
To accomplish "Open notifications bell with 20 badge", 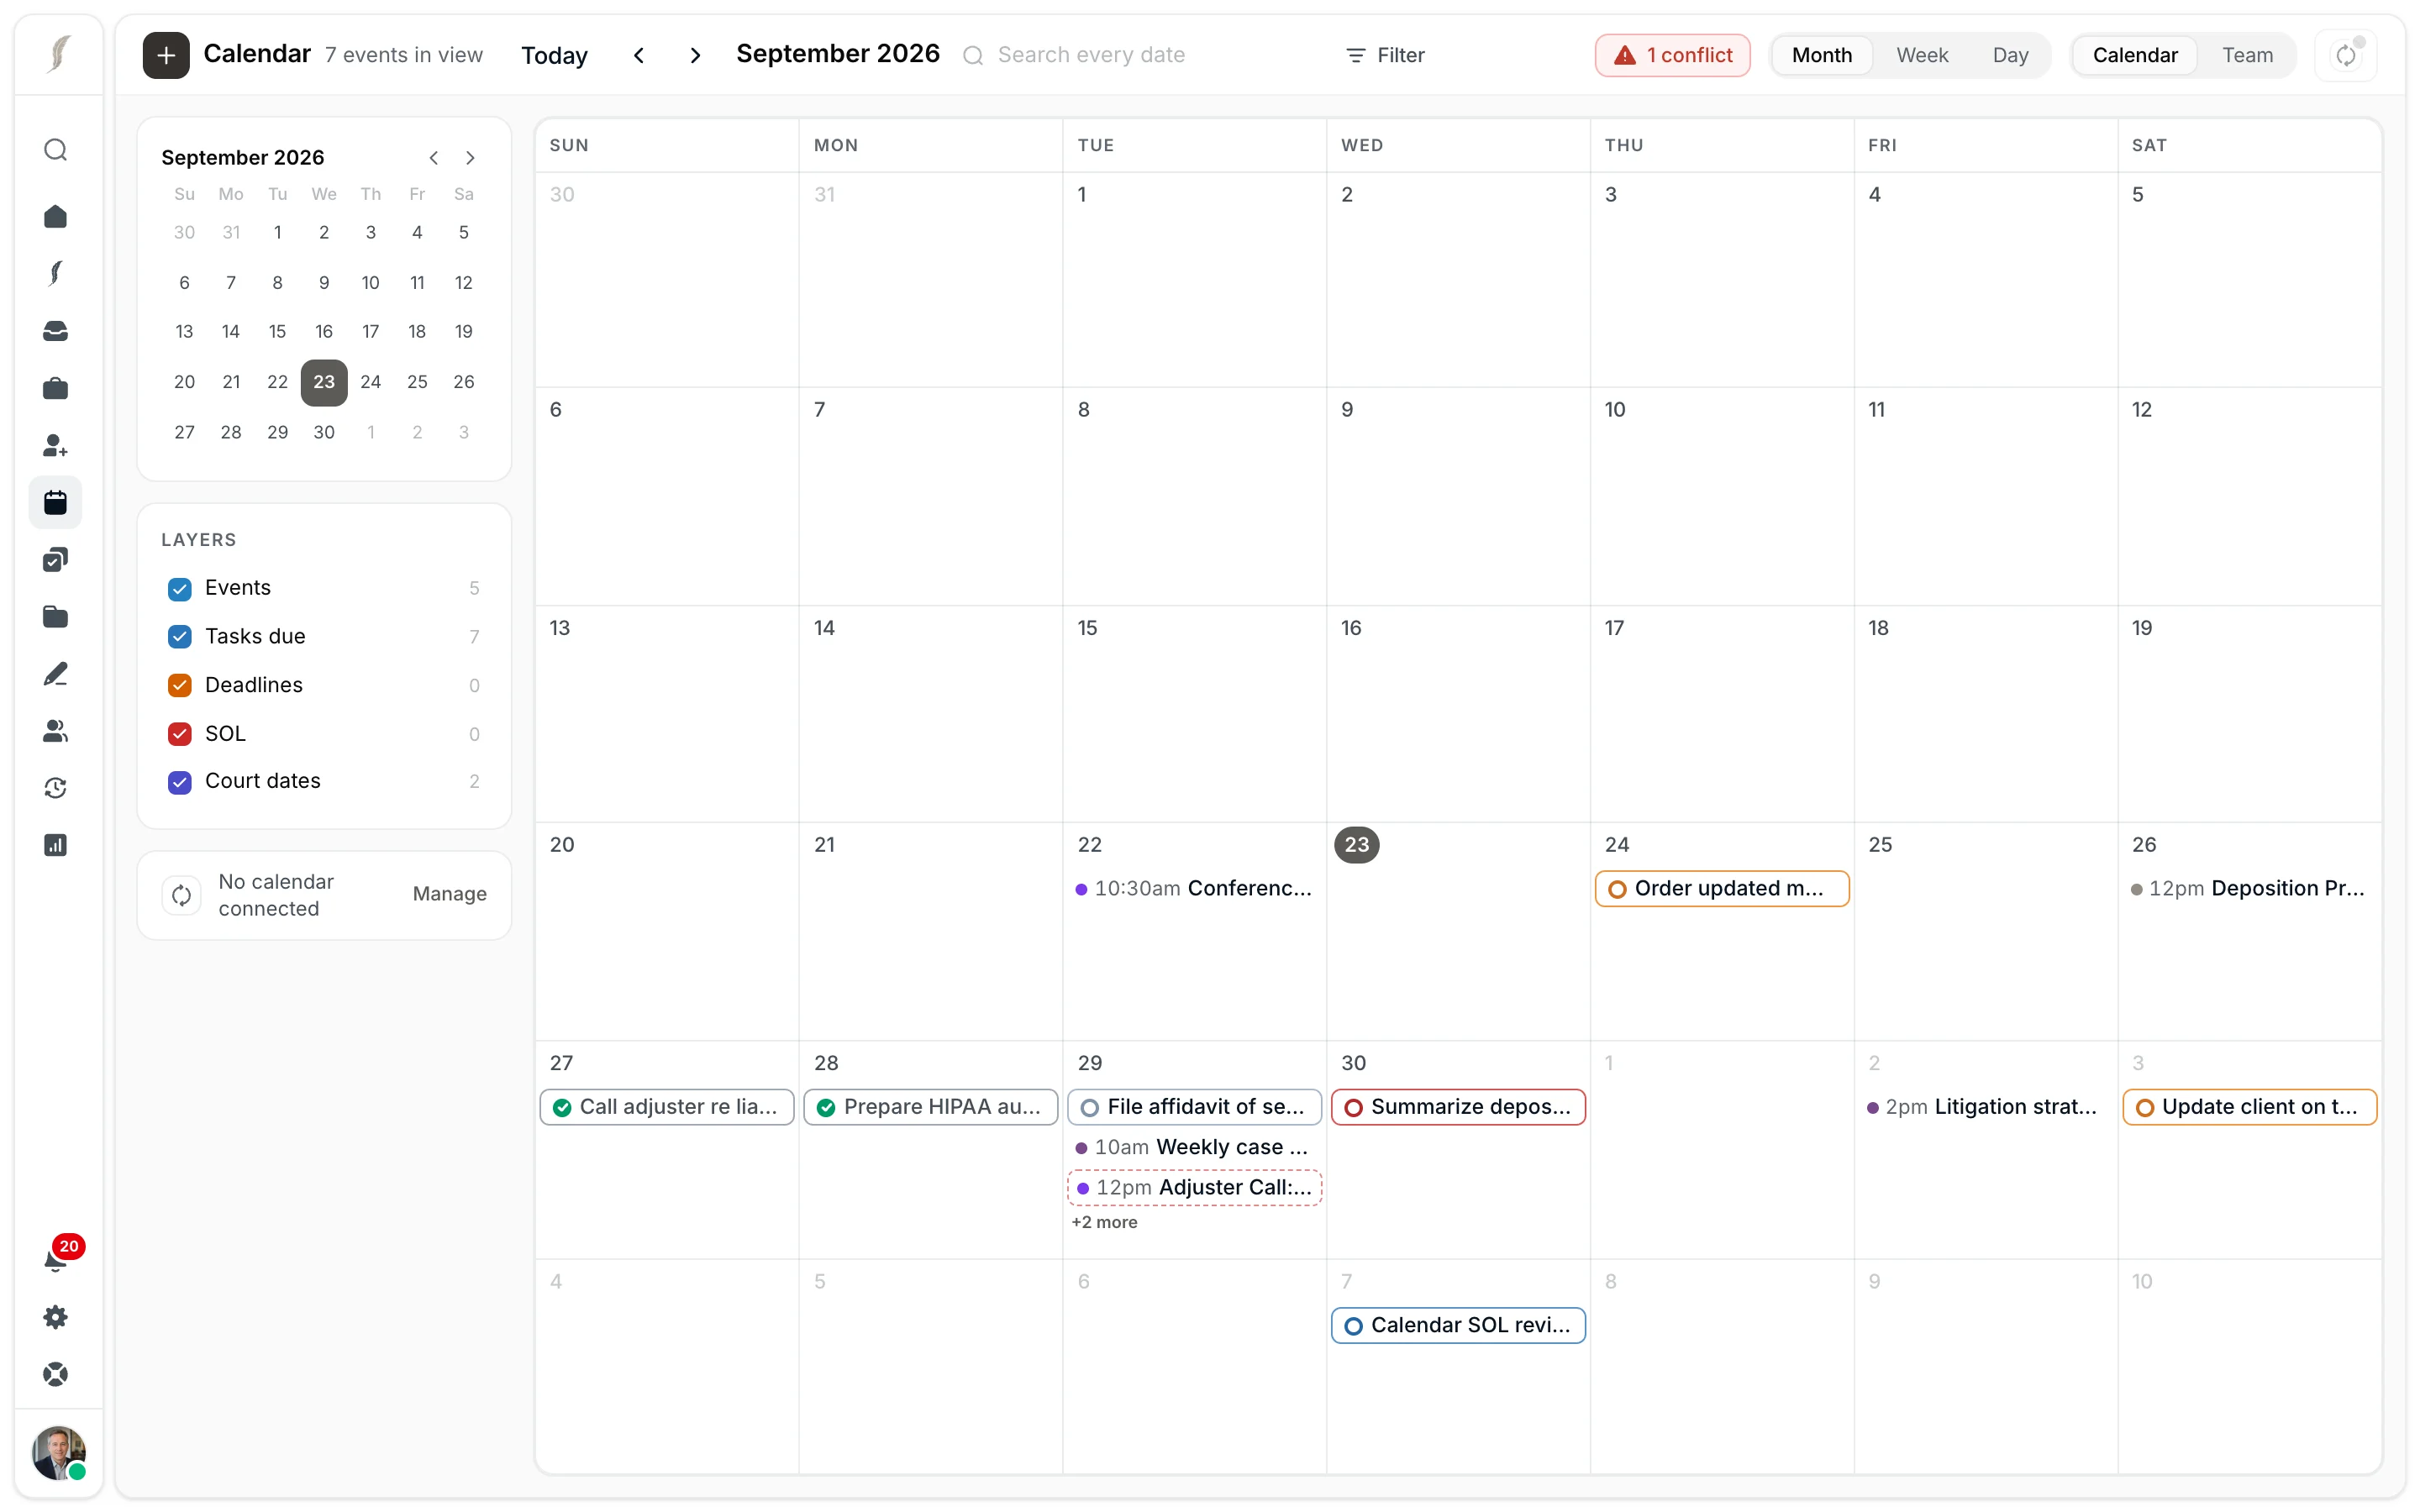I will pos(57,1259).
